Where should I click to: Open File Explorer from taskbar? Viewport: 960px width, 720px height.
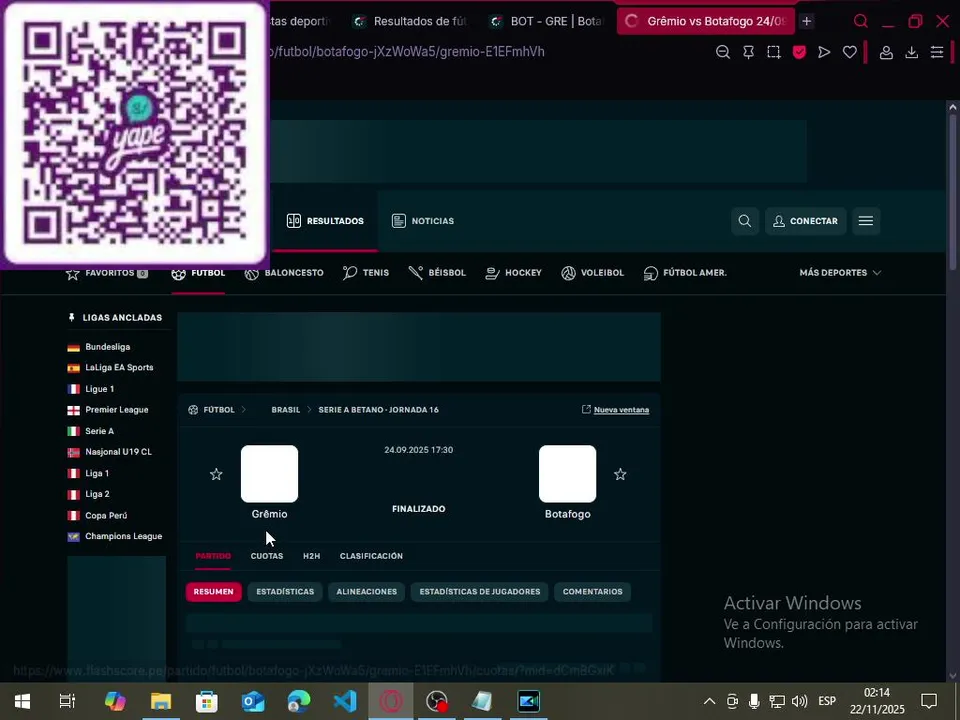point(161,701)
